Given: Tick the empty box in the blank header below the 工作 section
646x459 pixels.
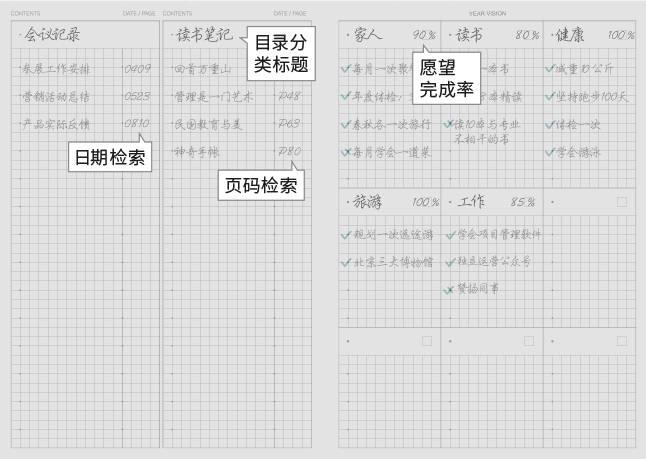Looking at the screenshot, I should (529, 341).
